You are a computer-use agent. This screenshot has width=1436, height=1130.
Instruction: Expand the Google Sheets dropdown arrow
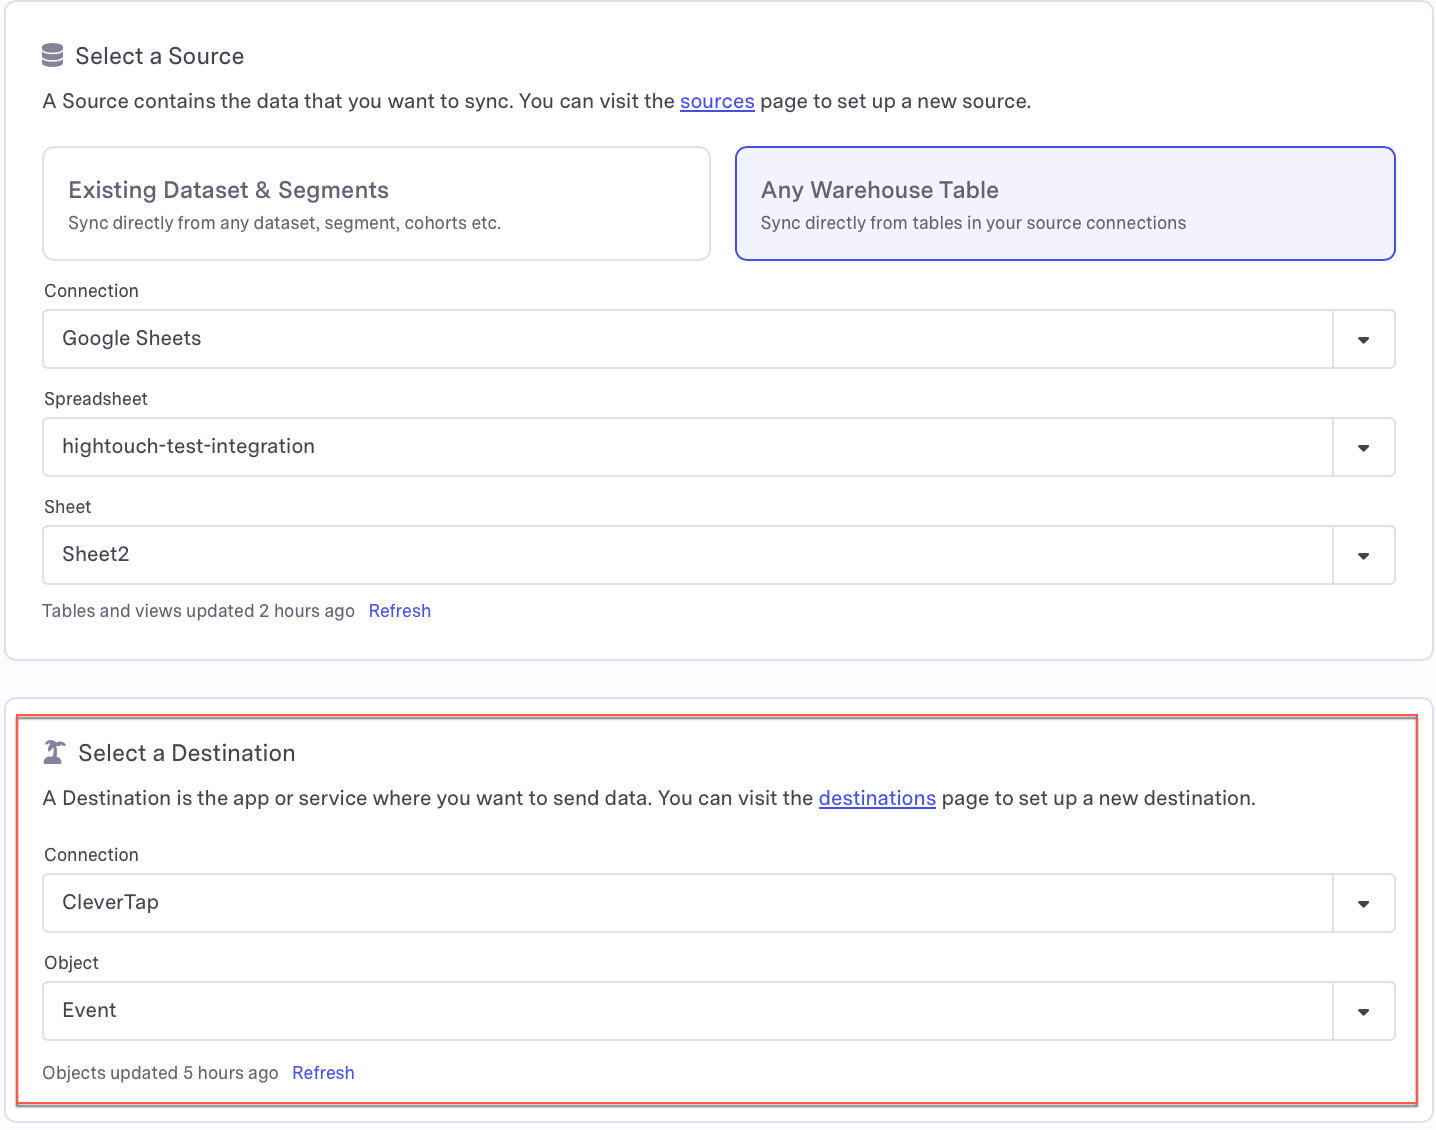(1363, 340)
